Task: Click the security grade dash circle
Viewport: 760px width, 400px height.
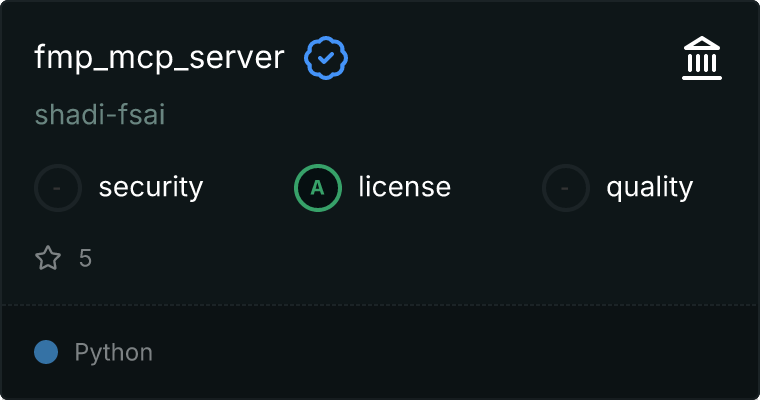Action: [x=59, y=187]
